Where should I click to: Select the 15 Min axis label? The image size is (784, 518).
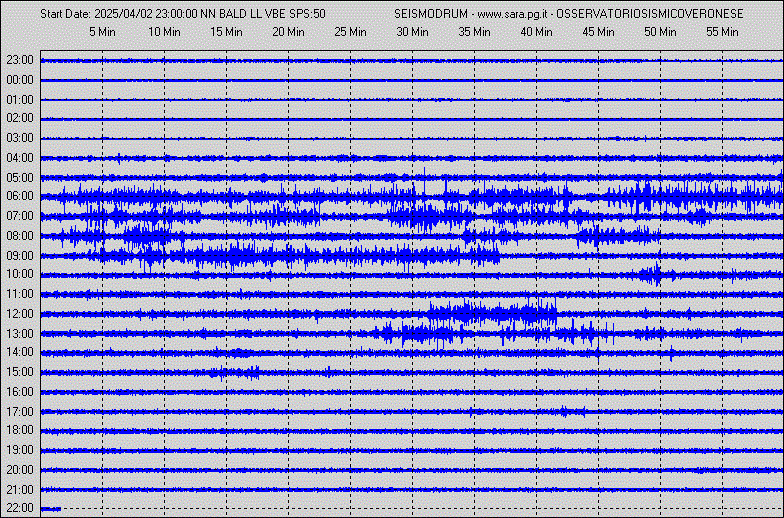coord(226,32)
